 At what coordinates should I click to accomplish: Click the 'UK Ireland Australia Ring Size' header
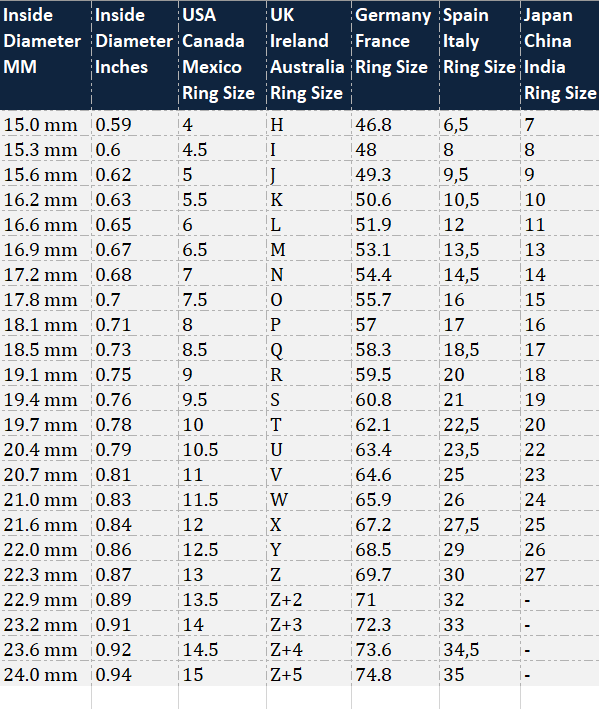(309, 54)
